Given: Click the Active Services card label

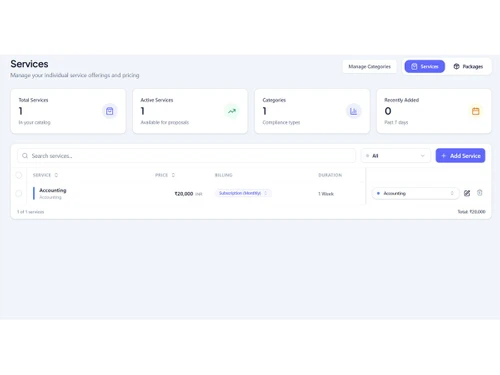Looking at the screenshot, I should pos(157,100).
